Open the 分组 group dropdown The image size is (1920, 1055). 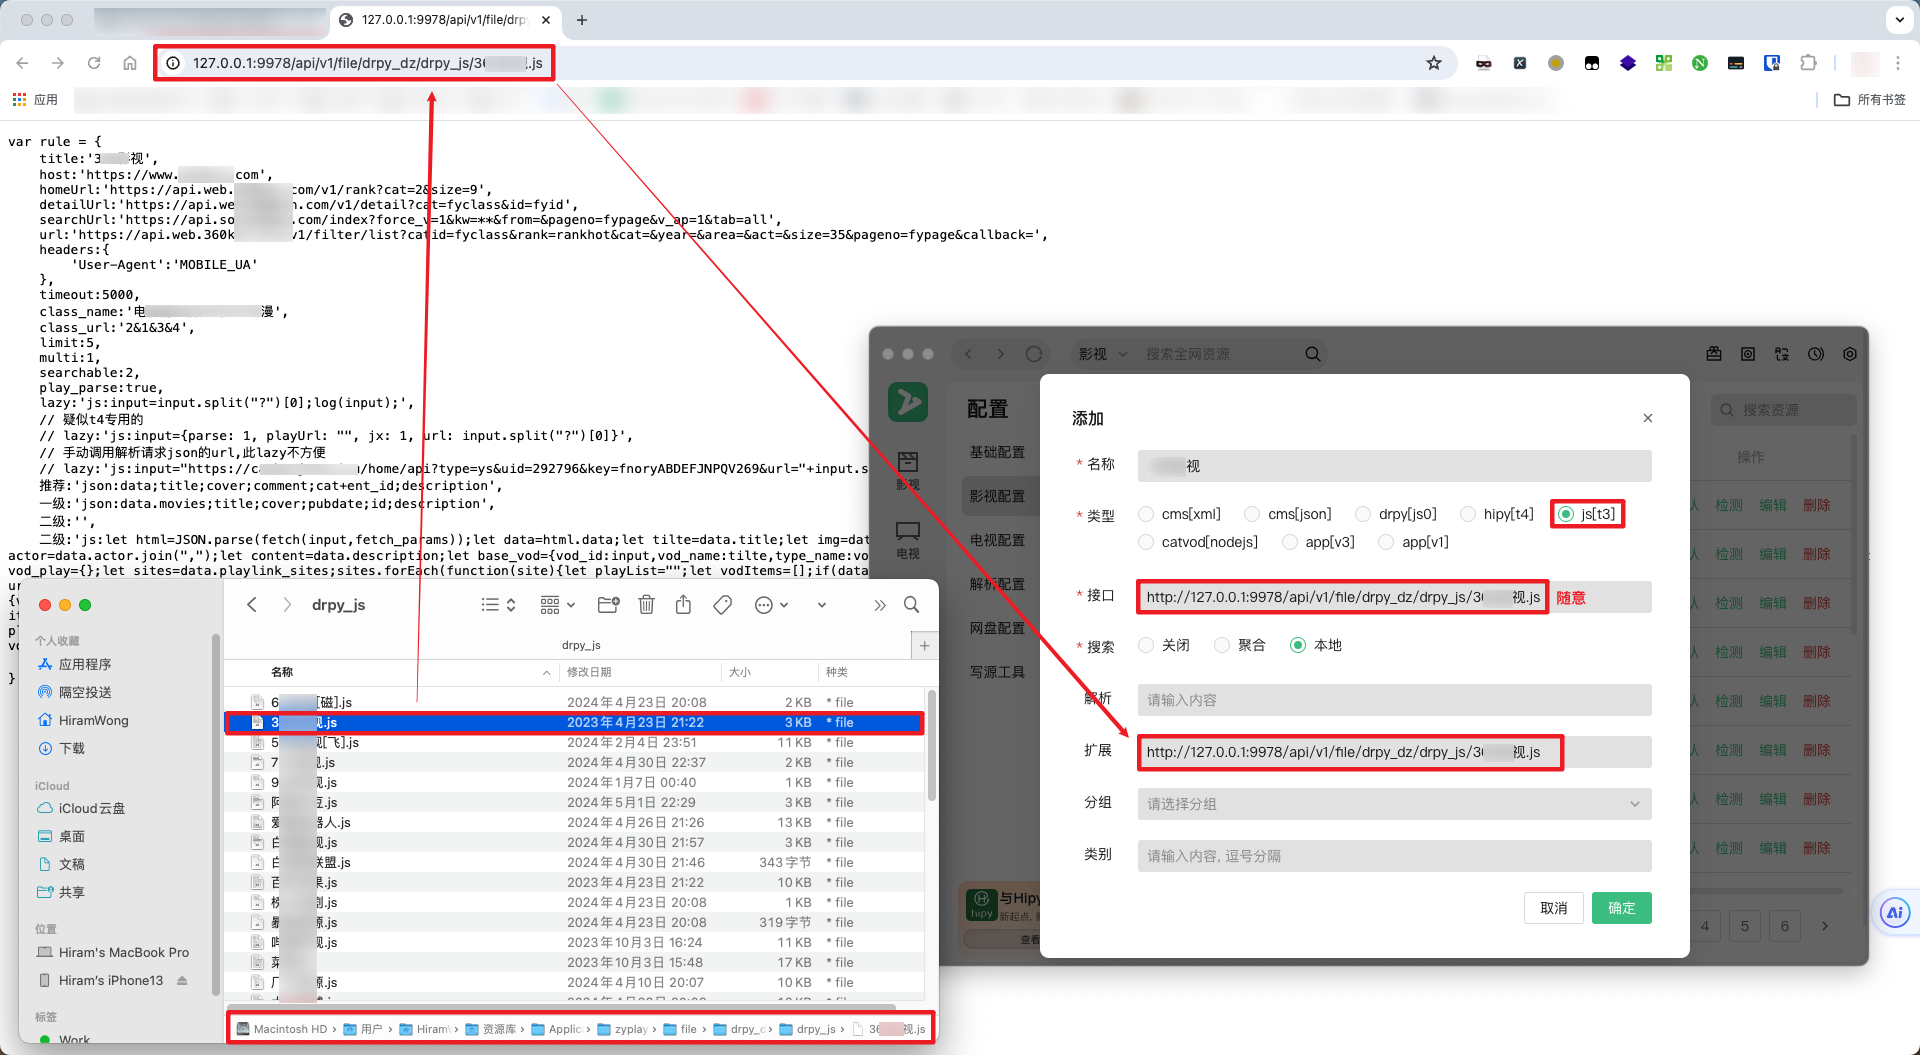[1394, 804]
